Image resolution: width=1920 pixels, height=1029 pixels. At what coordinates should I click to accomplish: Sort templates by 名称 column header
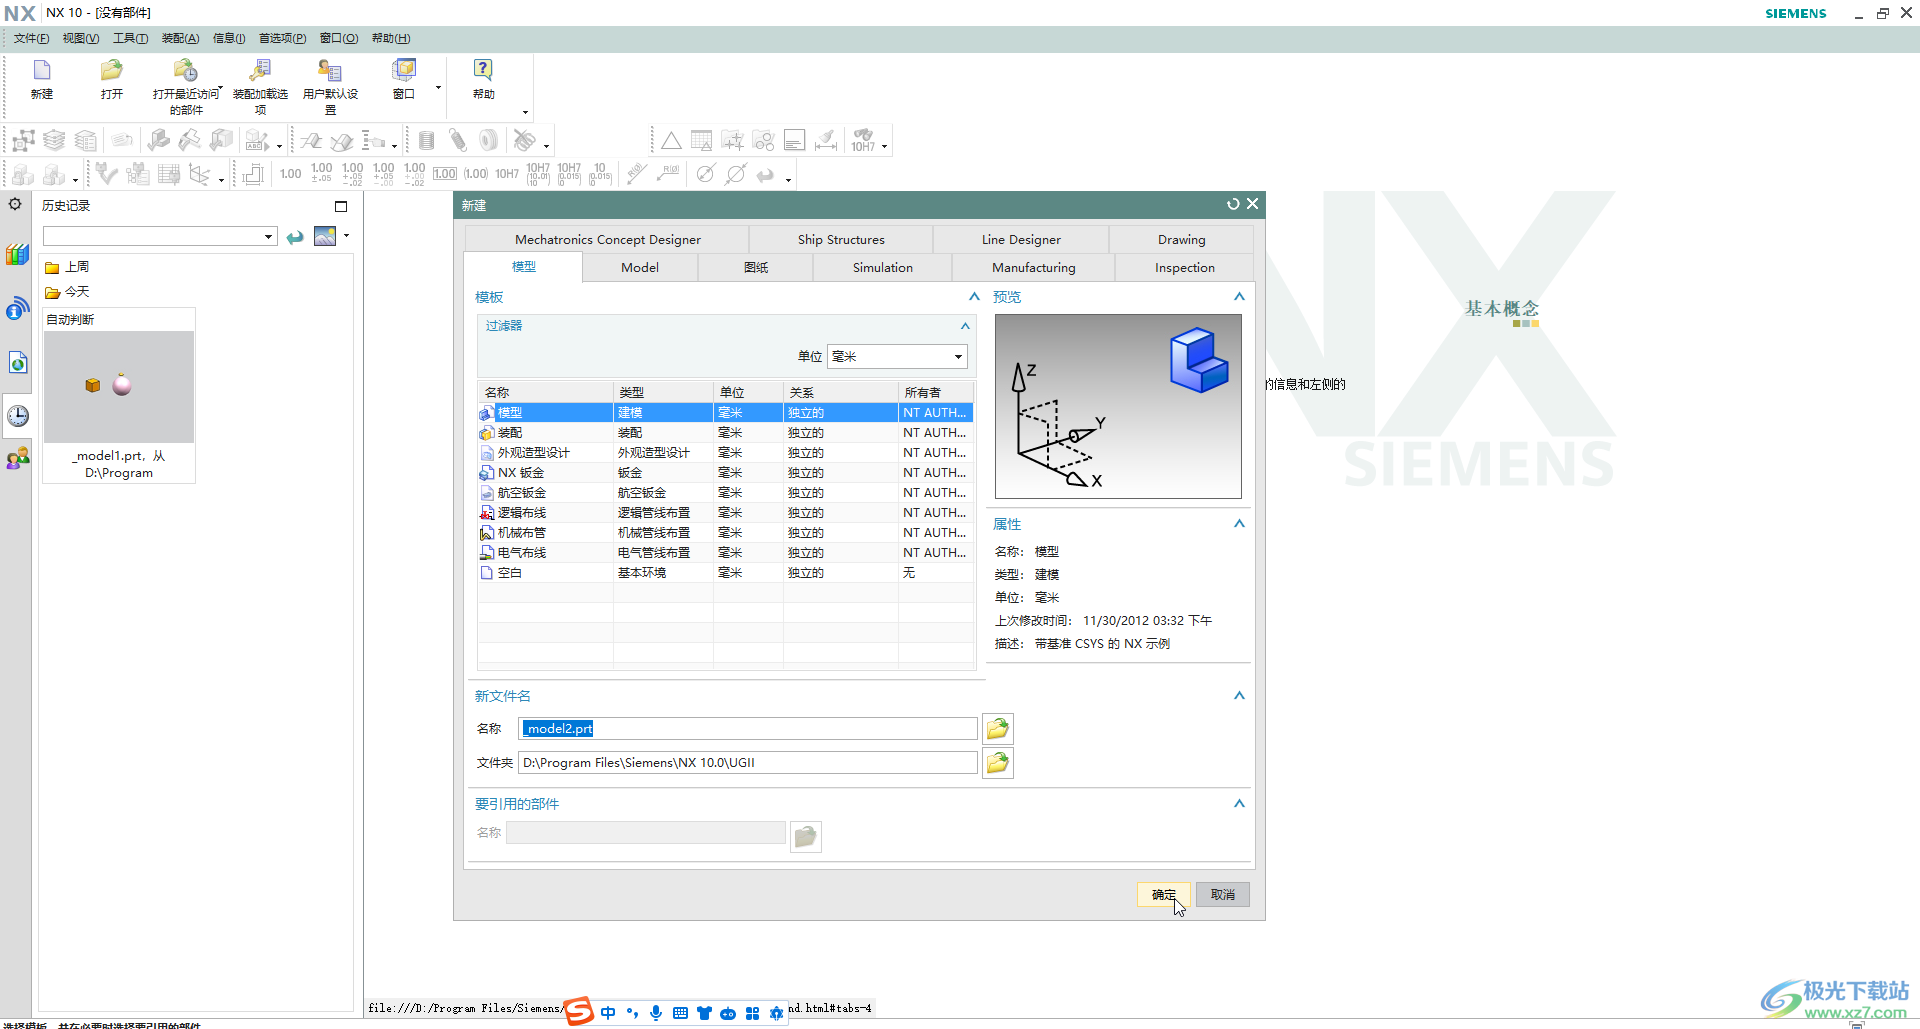[545, 392]
